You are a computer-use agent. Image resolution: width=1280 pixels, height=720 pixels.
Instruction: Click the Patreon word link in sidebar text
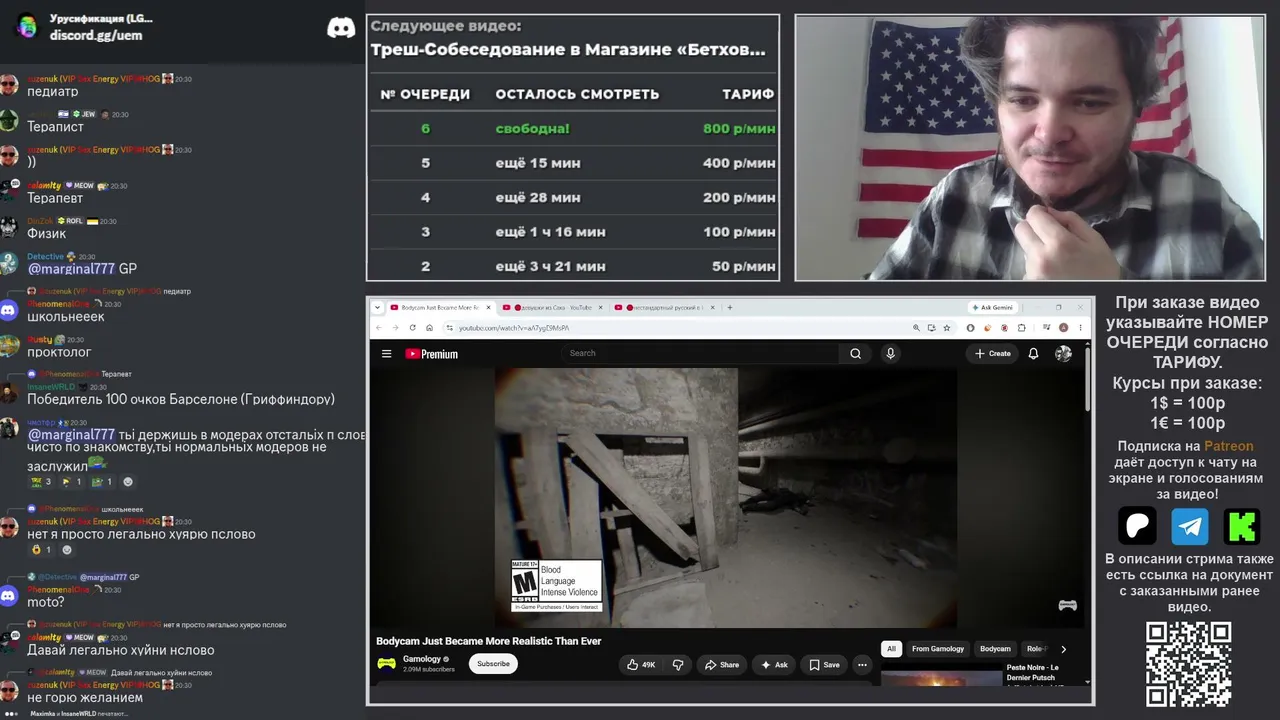tap(1228, 446)
